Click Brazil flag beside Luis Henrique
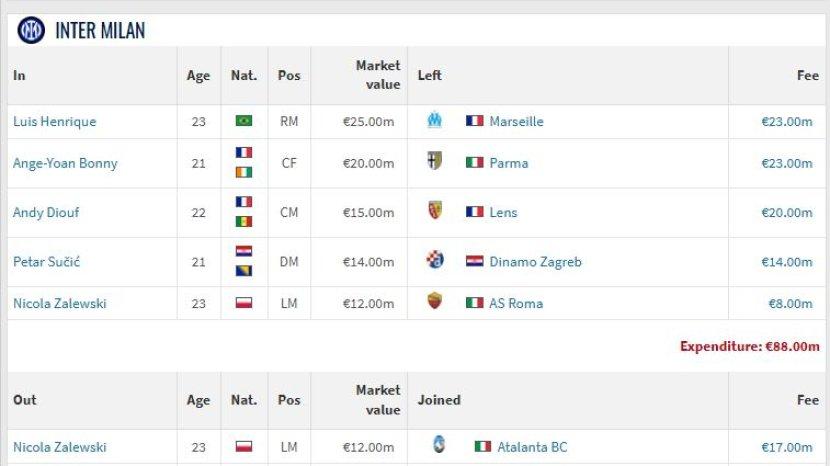This screenshot has height=466, width=830. 244,121
